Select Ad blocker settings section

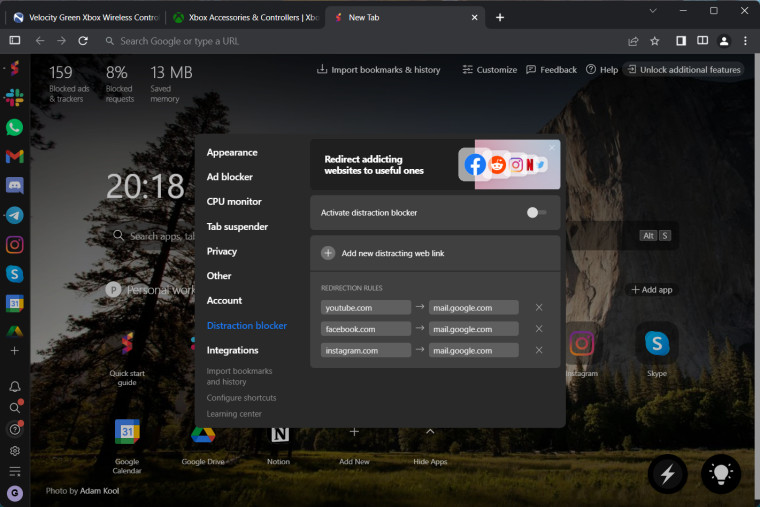(x=229, y=177)
